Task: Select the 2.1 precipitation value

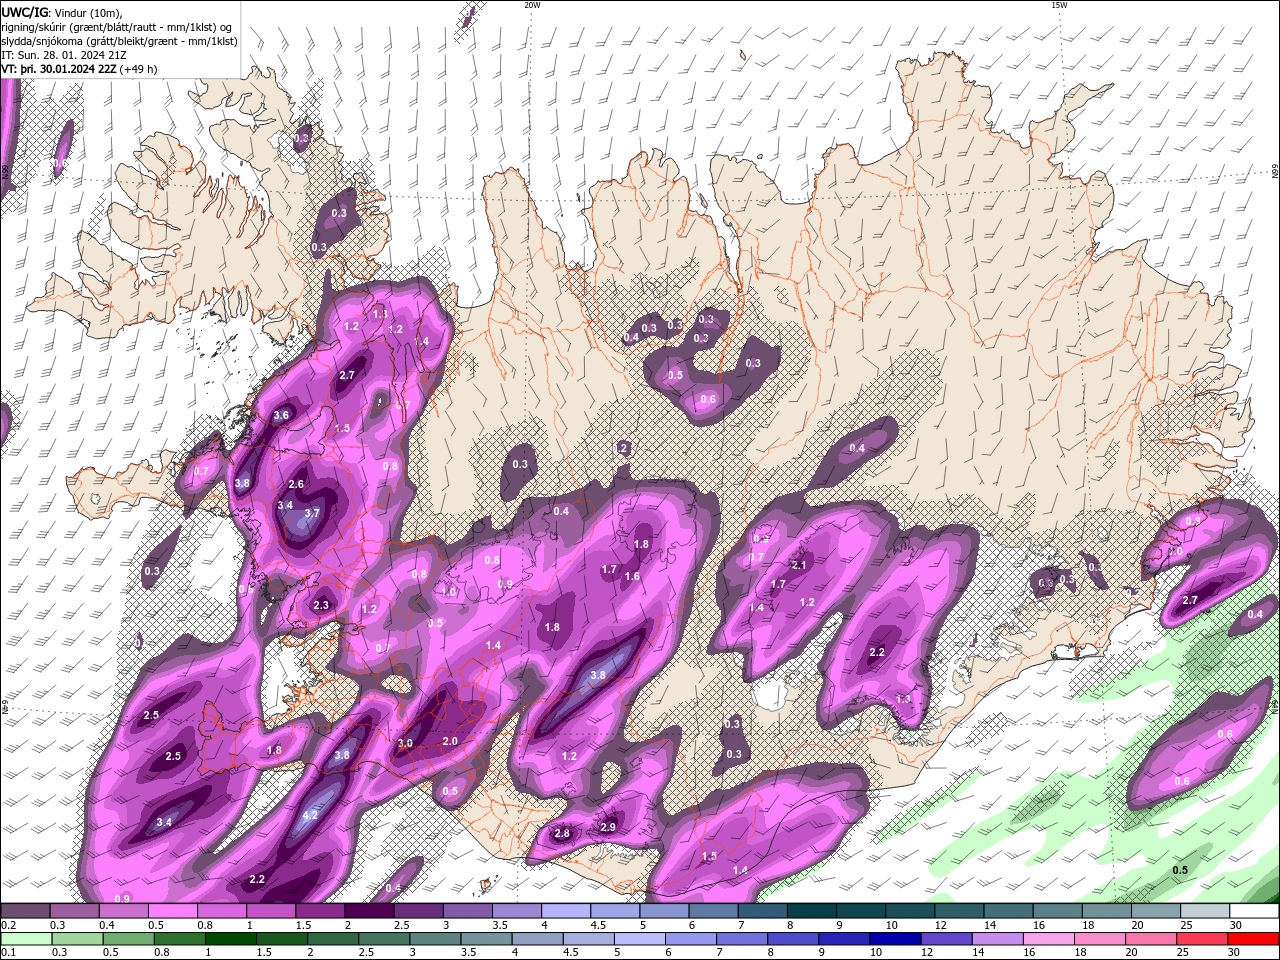Action: point(799,565)
